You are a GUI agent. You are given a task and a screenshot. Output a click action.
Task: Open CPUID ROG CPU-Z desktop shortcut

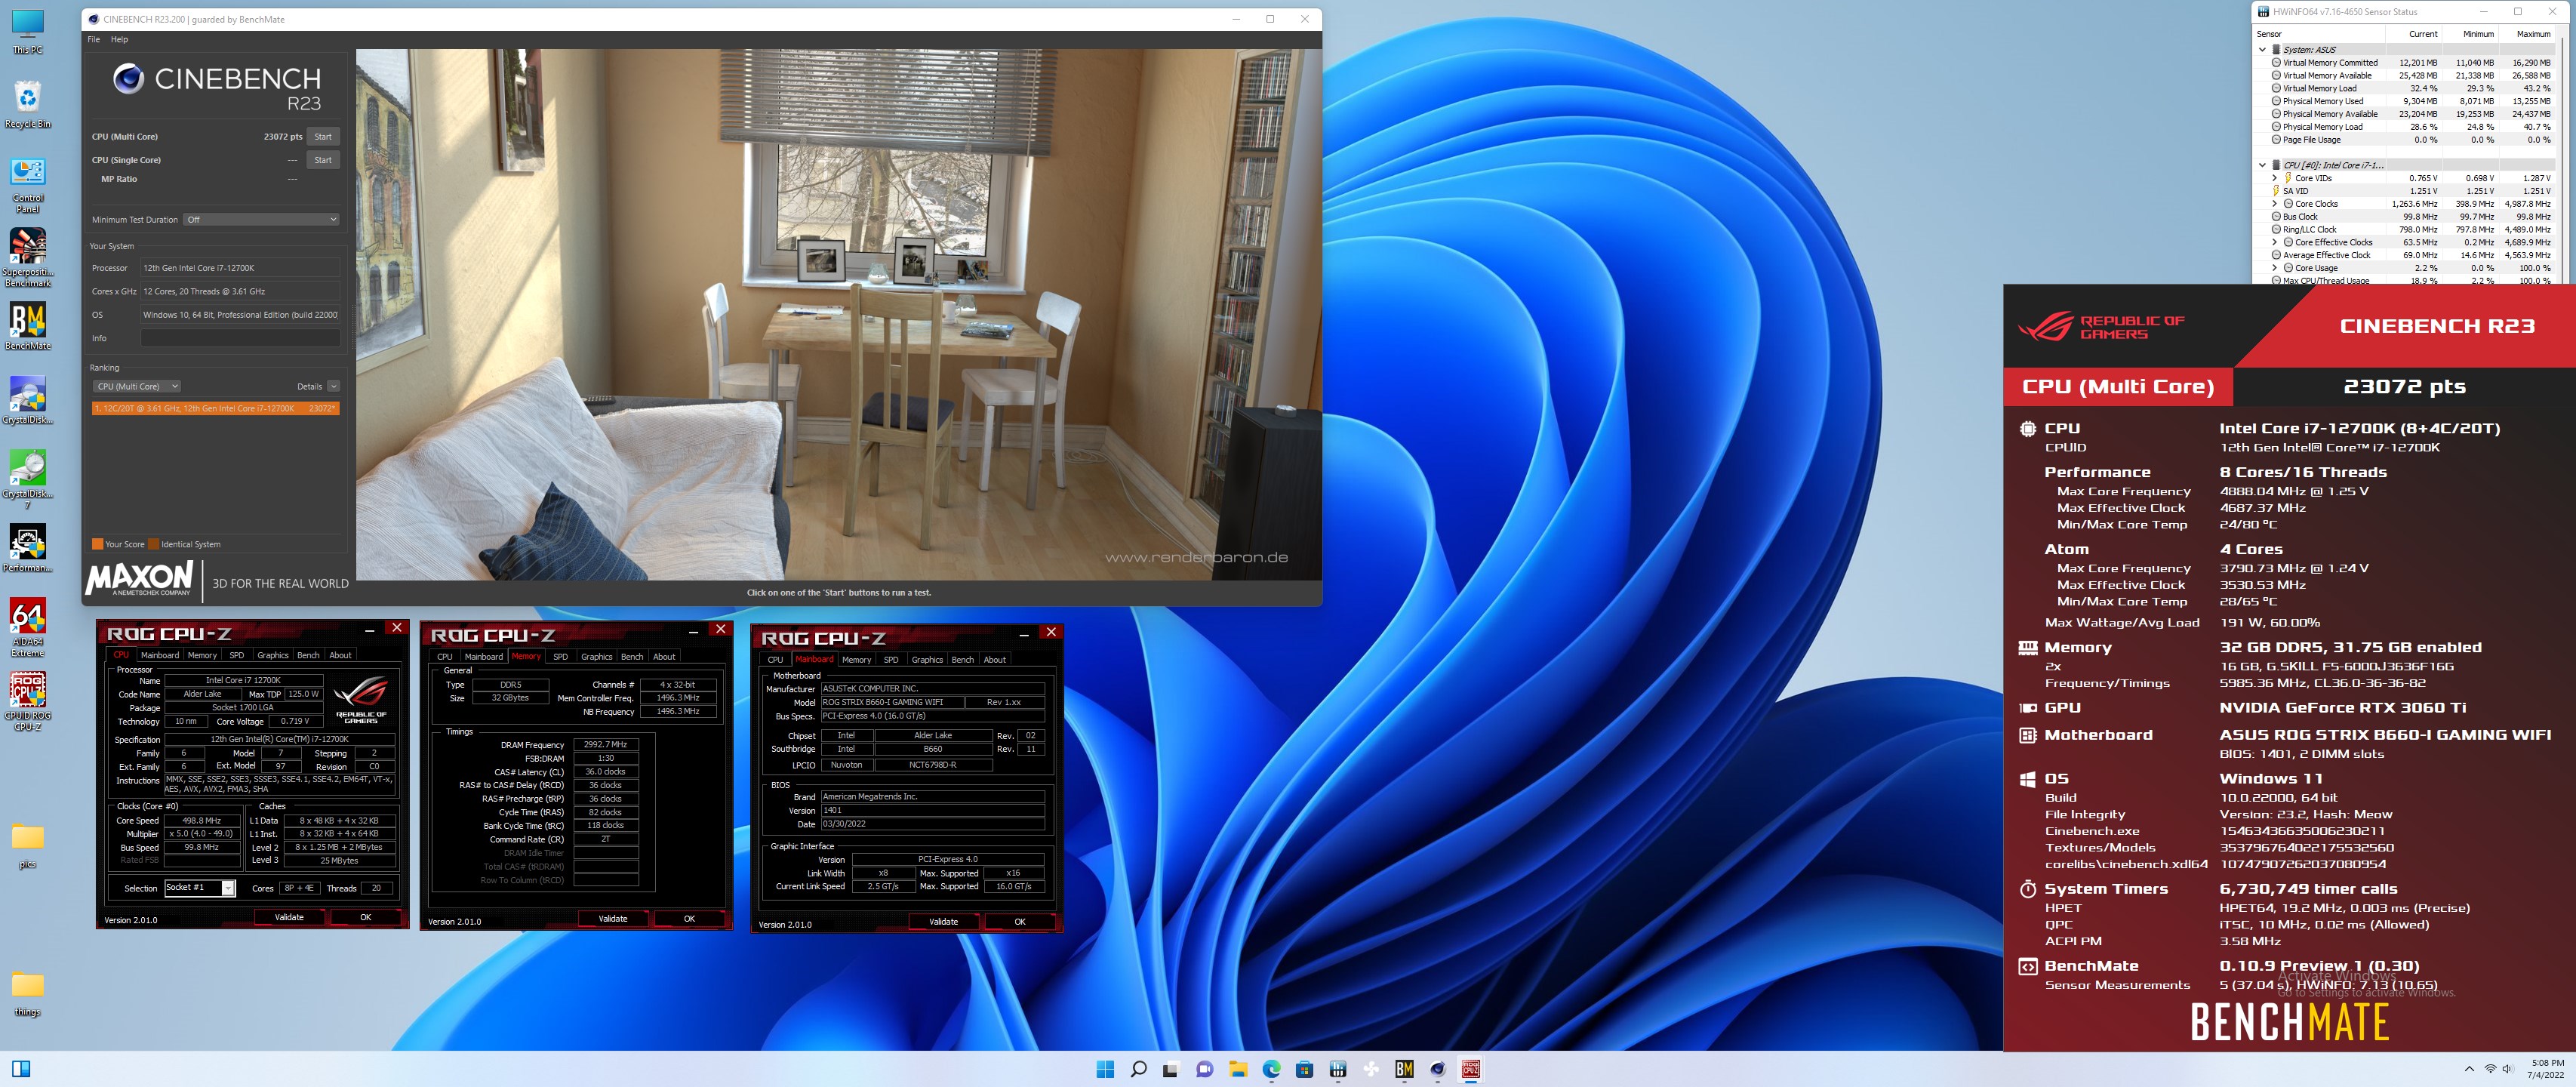27,701
